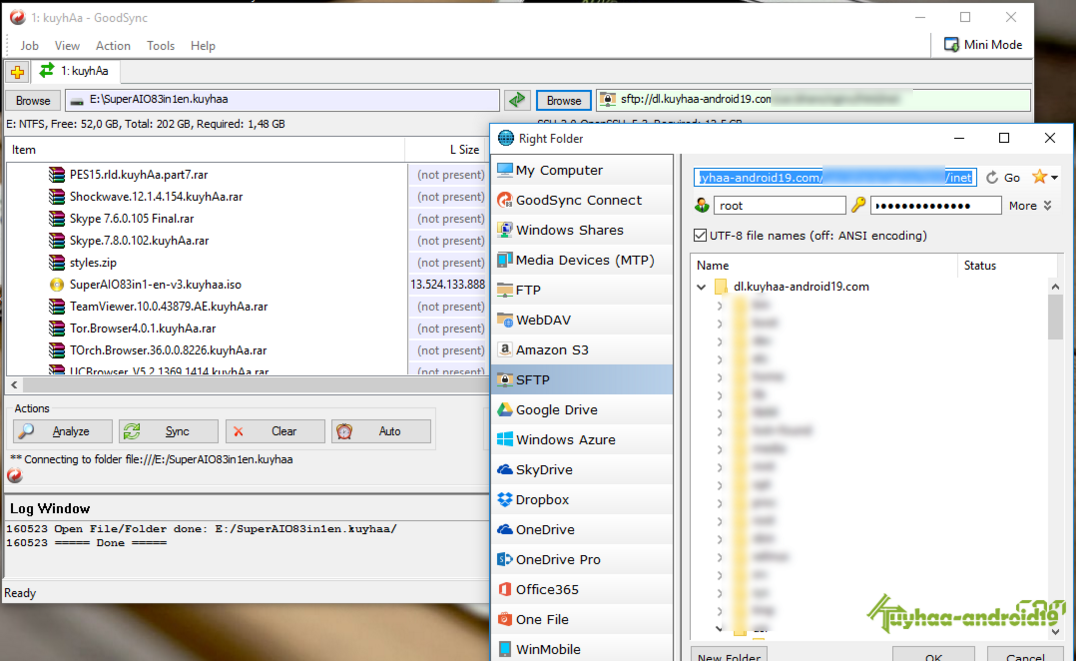Open the Help menu
1076x661 pixels.
pos(203,46)
